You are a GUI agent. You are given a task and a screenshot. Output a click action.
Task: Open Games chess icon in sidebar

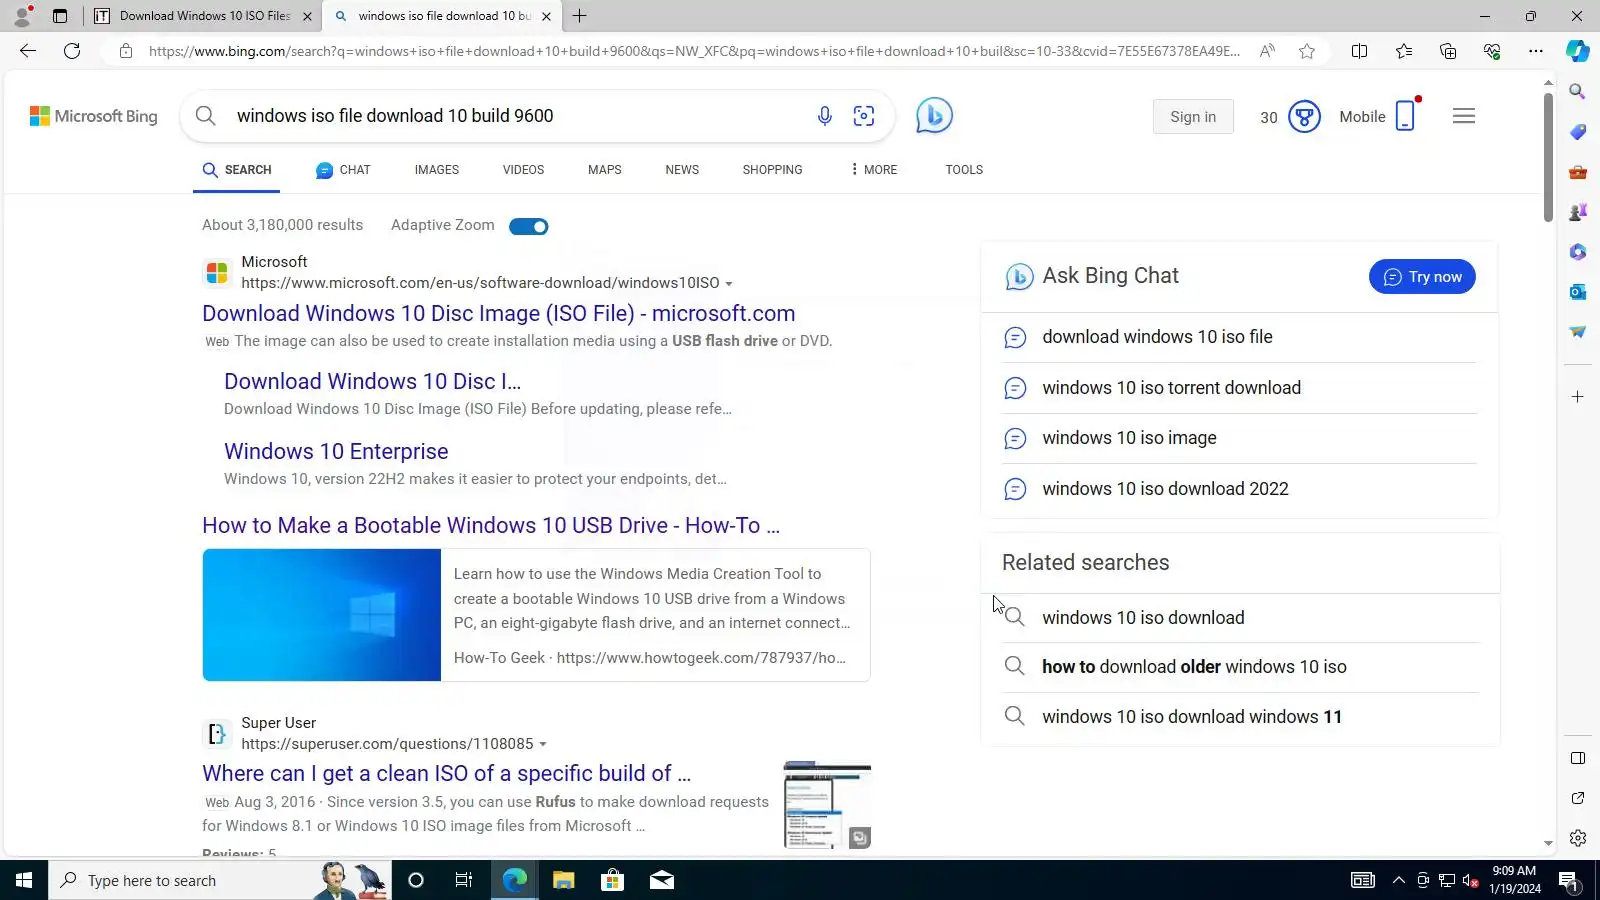coord(1578,212)
